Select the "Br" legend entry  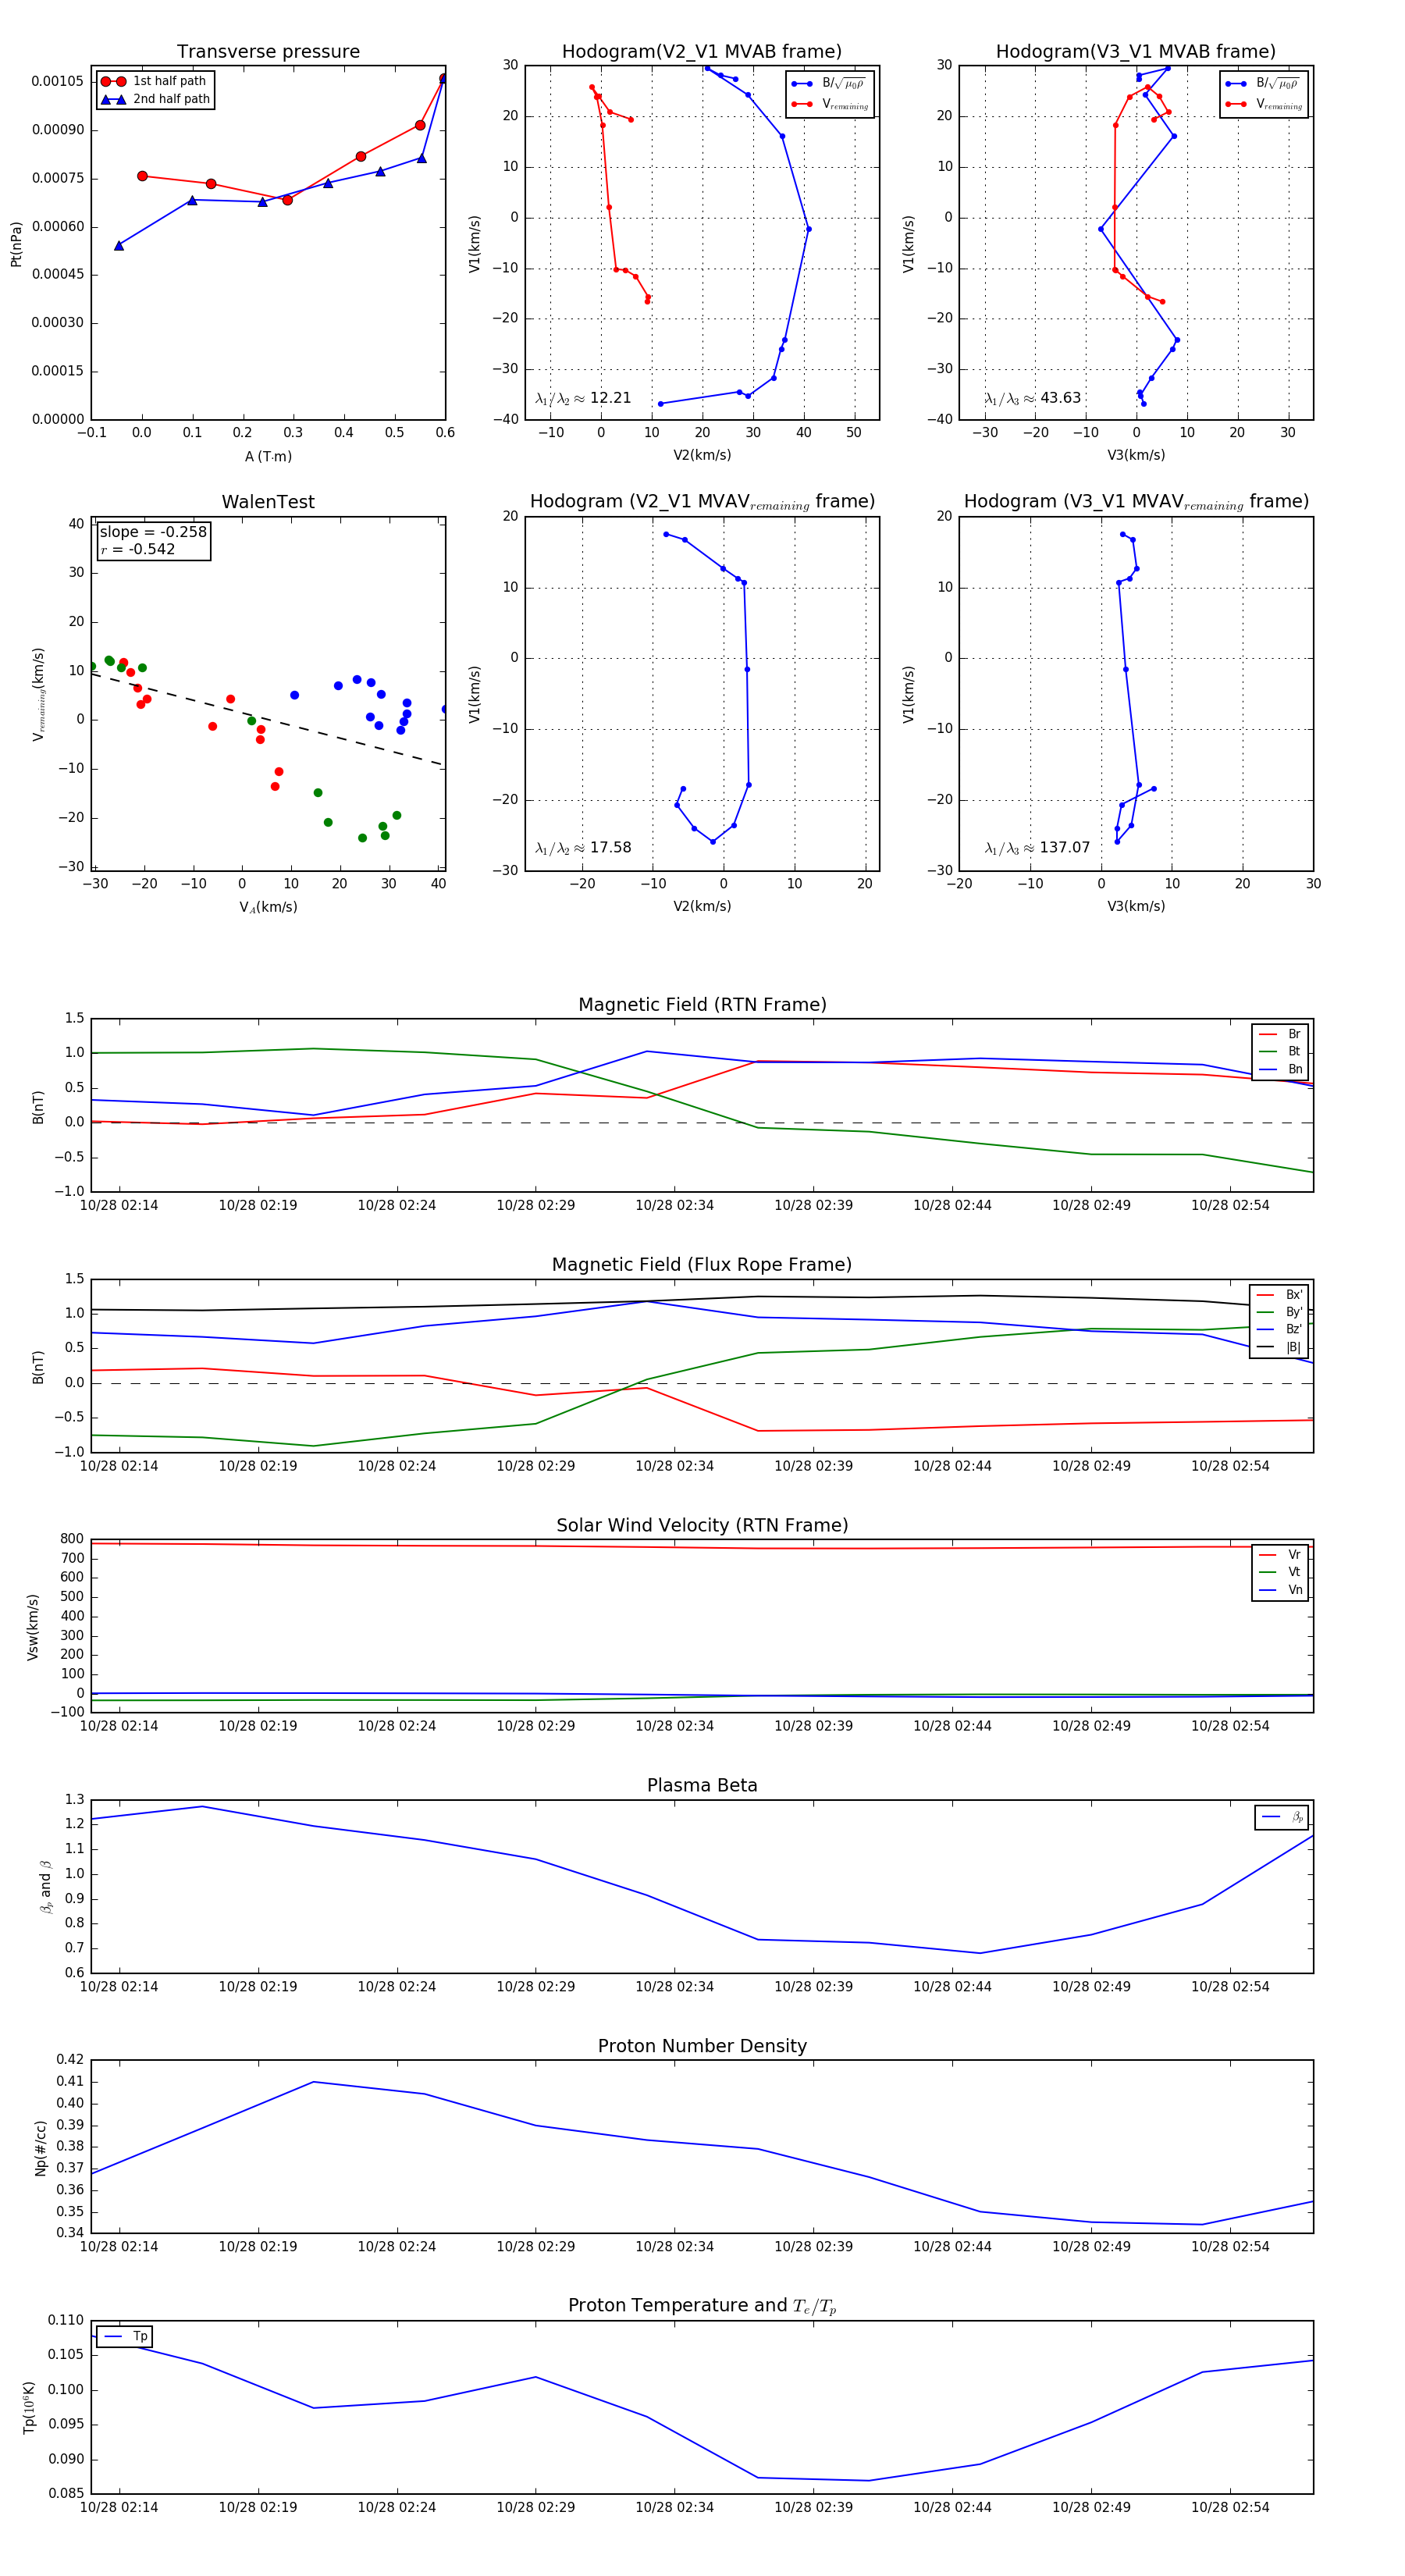point(1279,1034)
